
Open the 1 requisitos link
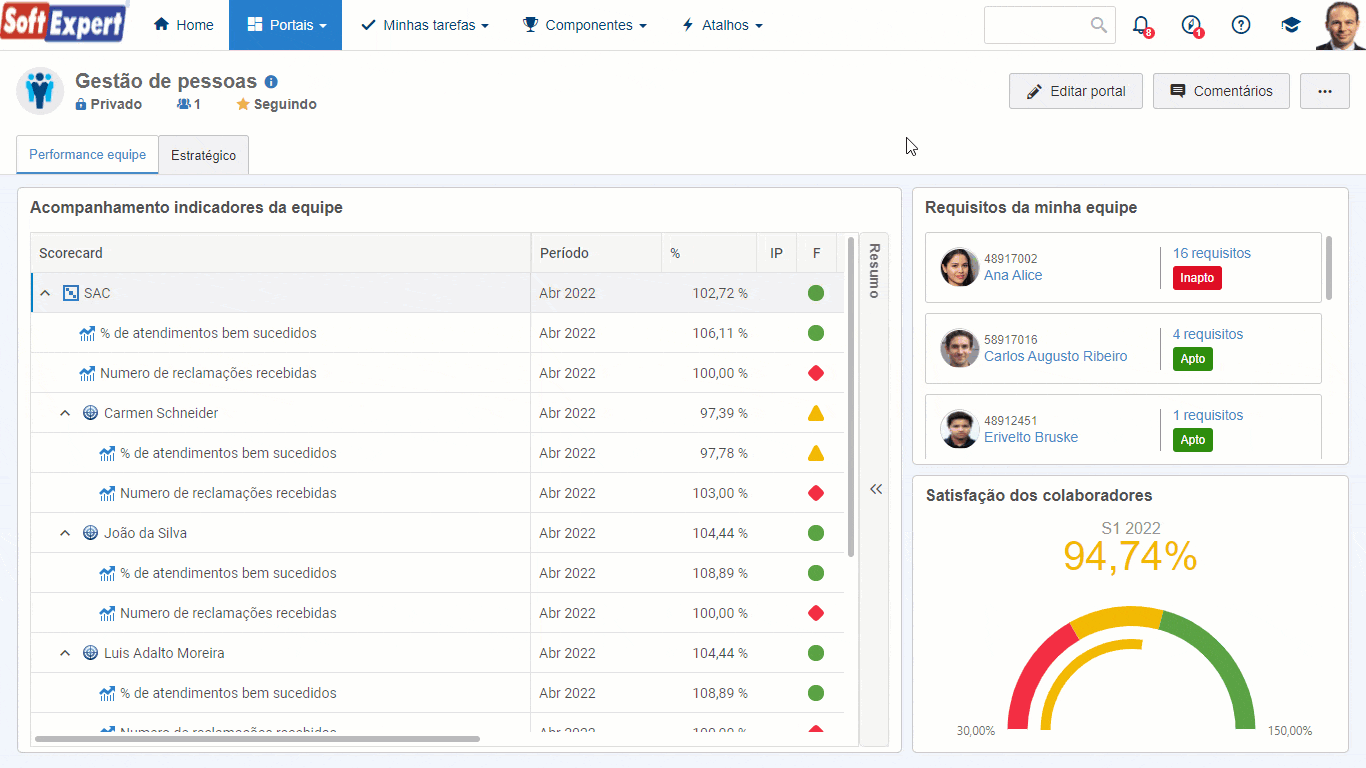point(1208,415)
